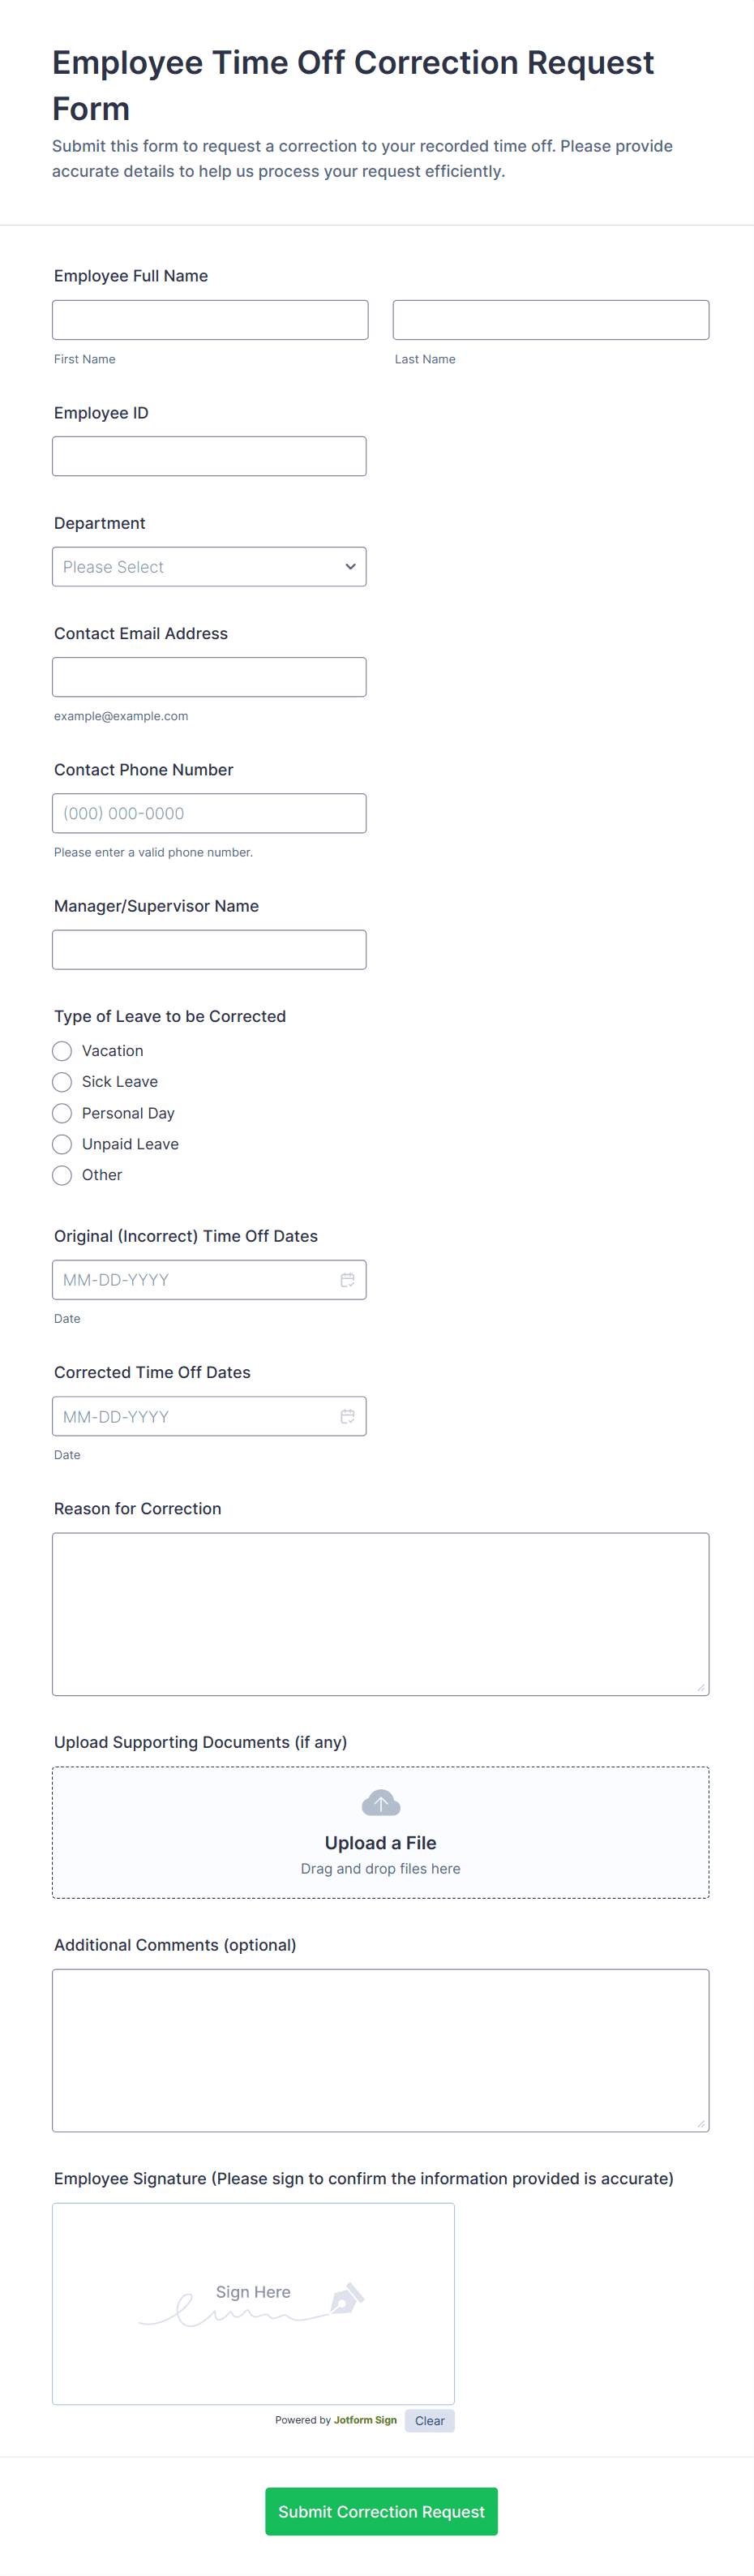Viewport: 754px width, 2576px height.
Task: Clear the employee signature
Action: coord(429,2420)
